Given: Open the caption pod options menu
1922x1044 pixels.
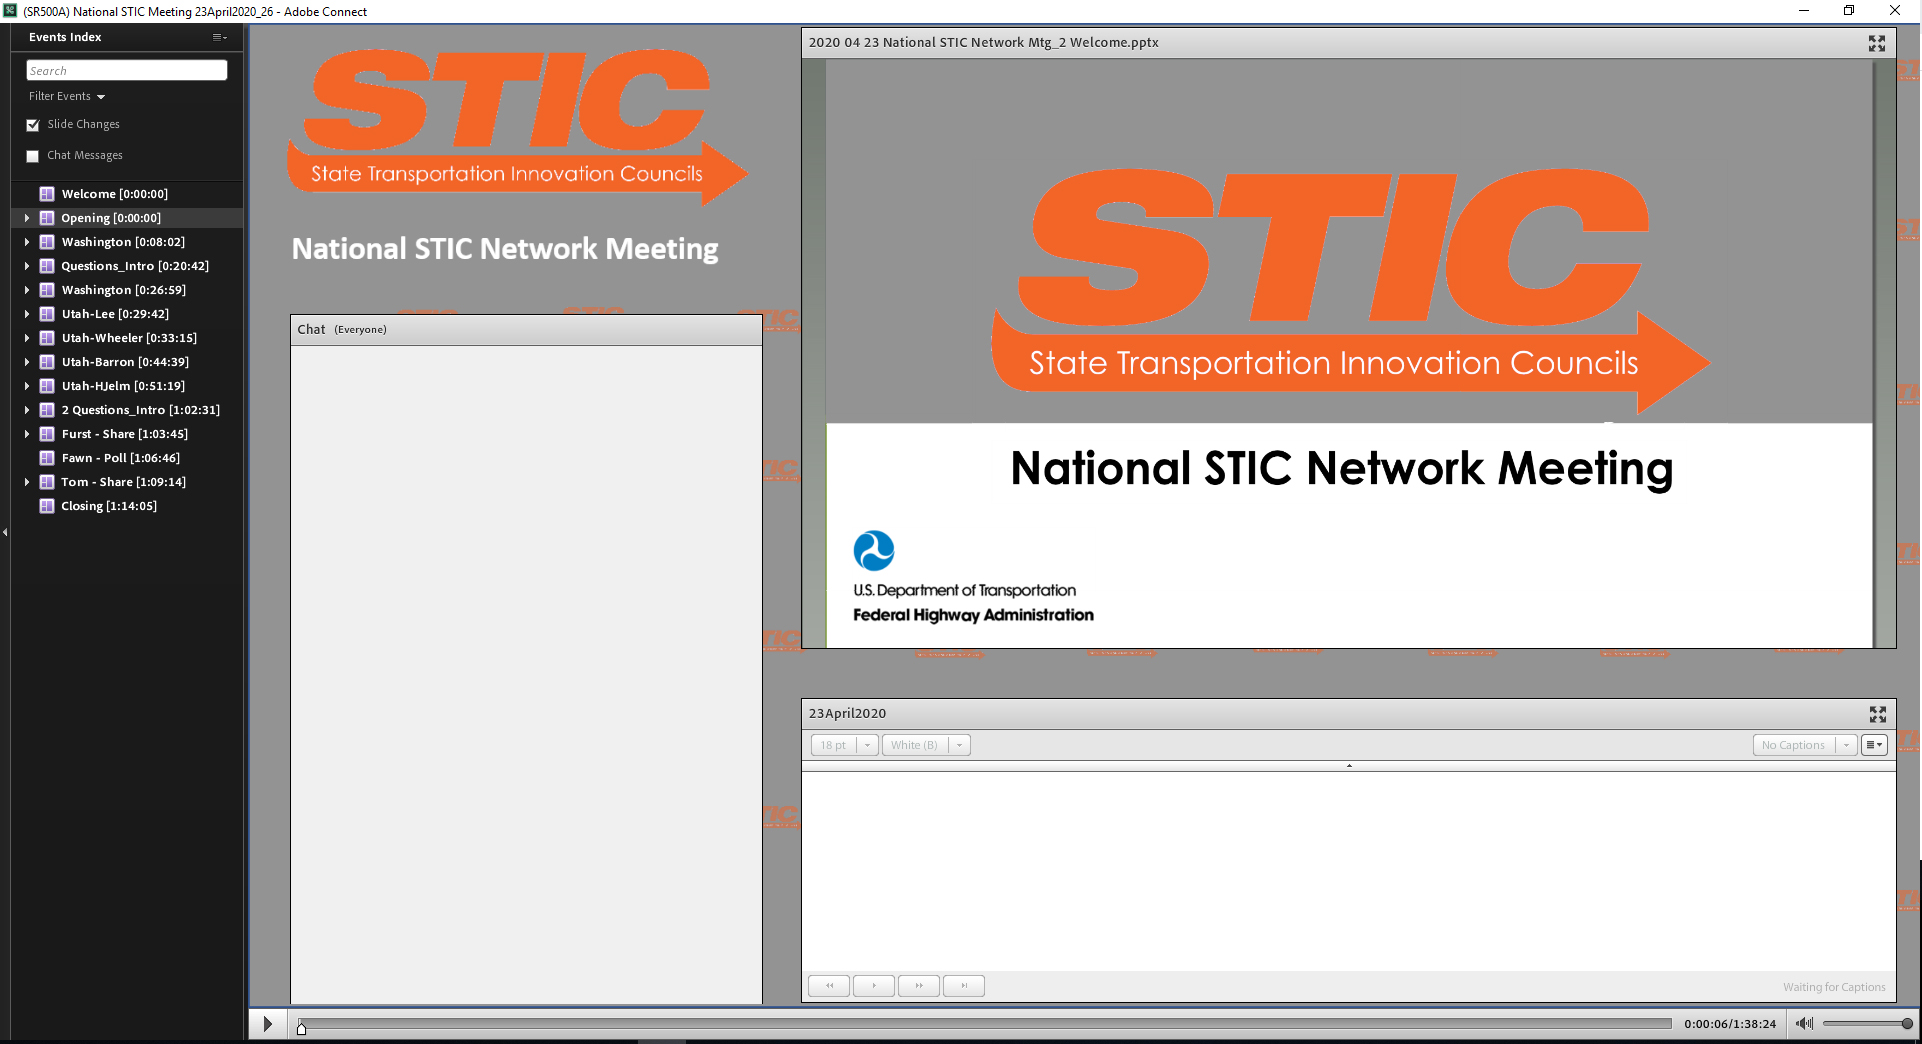Looking at the screenshot, I should [1874, 745].
